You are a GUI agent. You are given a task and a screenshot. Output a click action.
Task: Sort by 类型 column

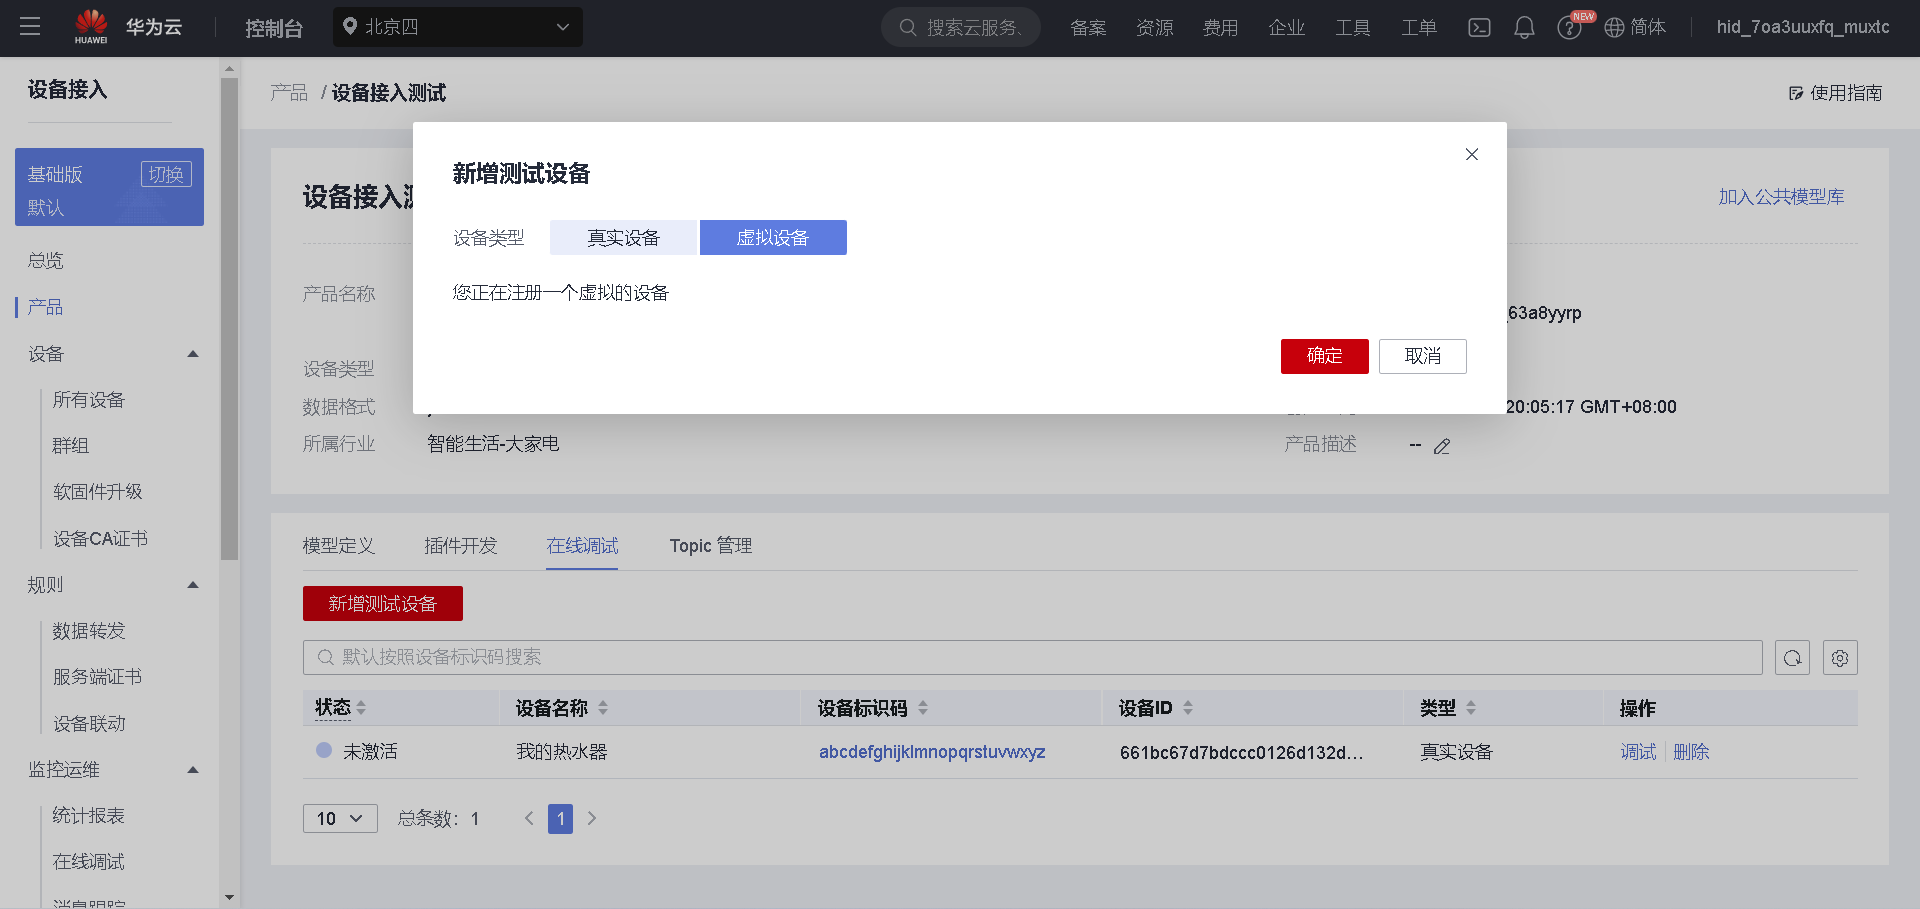[x=1471, y=708]
